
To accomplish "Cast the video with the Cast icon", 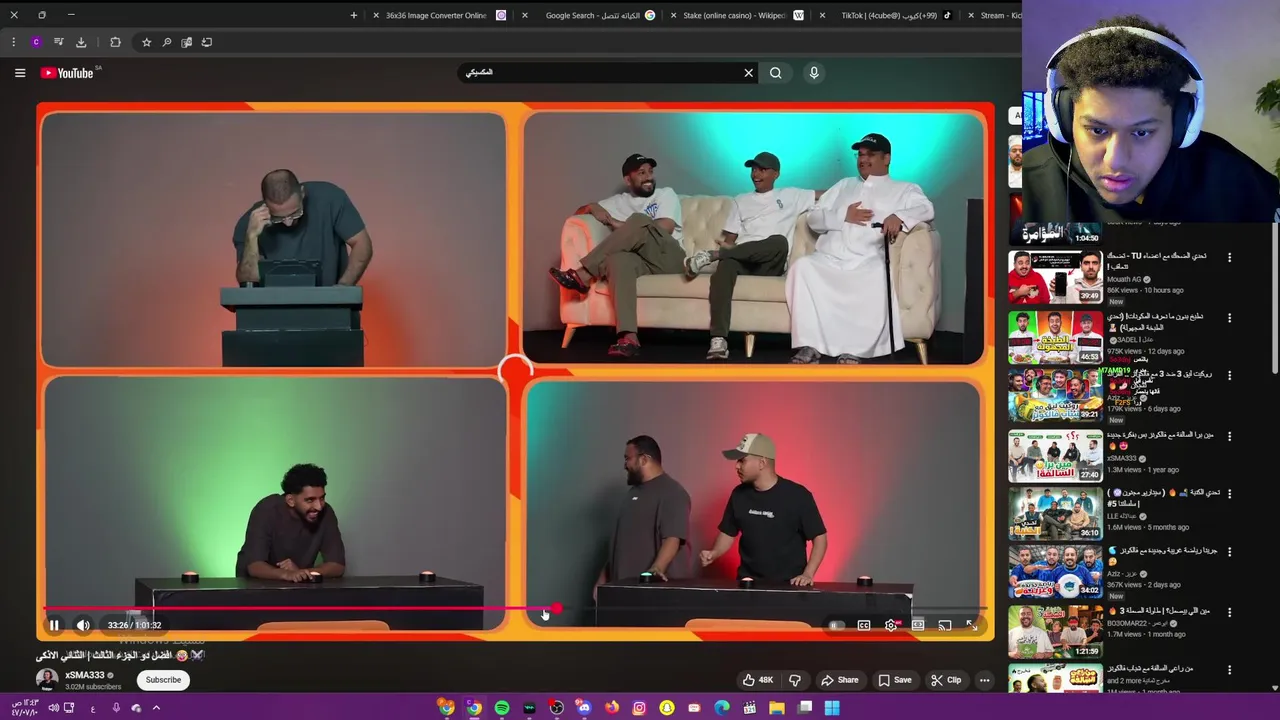I will click(x=945, y=625).
